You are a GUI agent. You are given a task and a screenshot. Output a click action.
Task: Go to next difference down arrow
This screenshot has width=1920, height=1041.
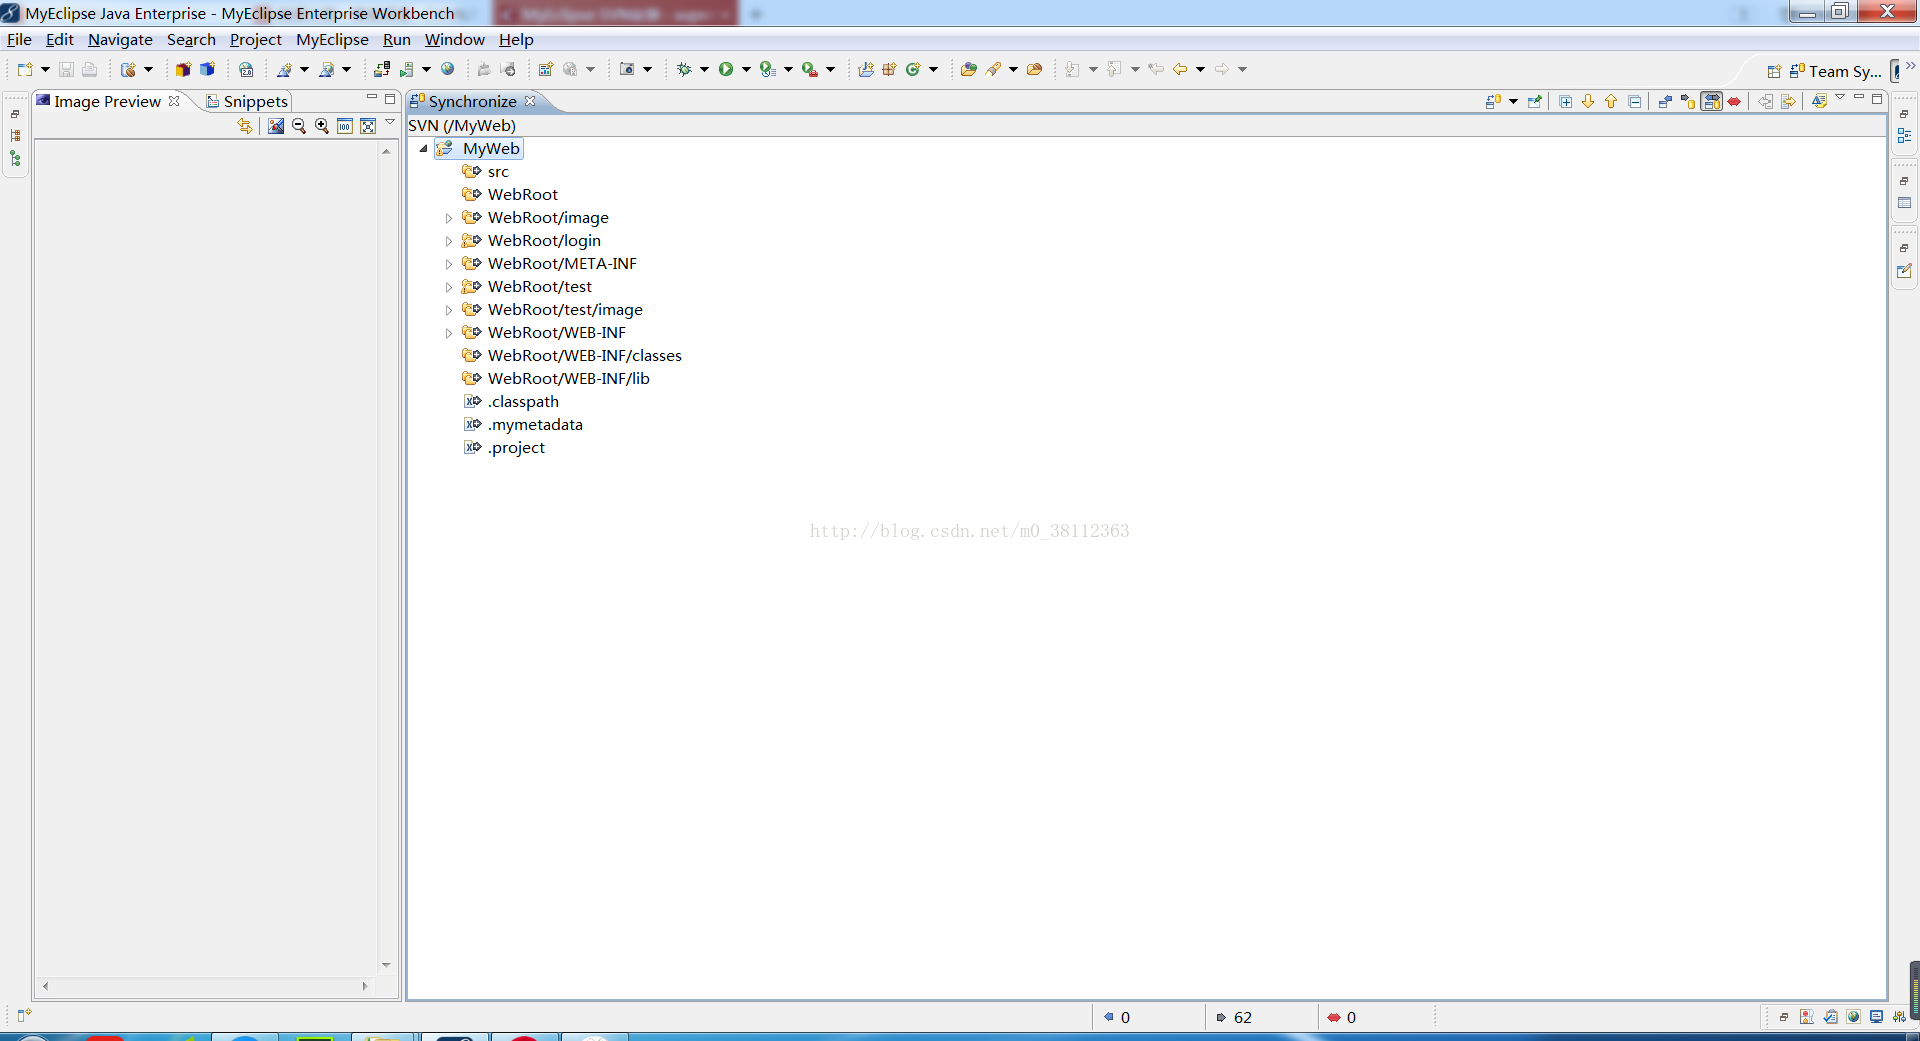click(1588, 101)
